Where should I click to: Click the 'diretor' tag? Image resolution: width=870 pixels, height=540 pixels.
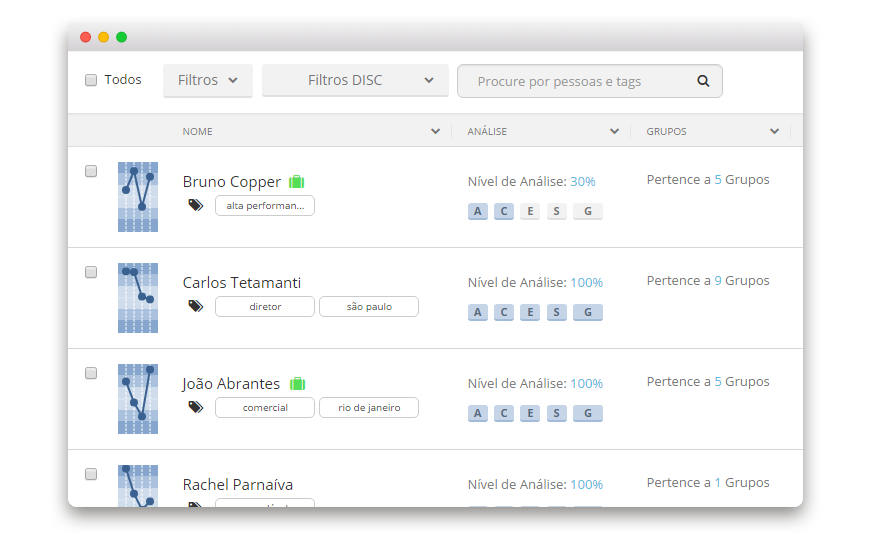(x=265, y=306)
